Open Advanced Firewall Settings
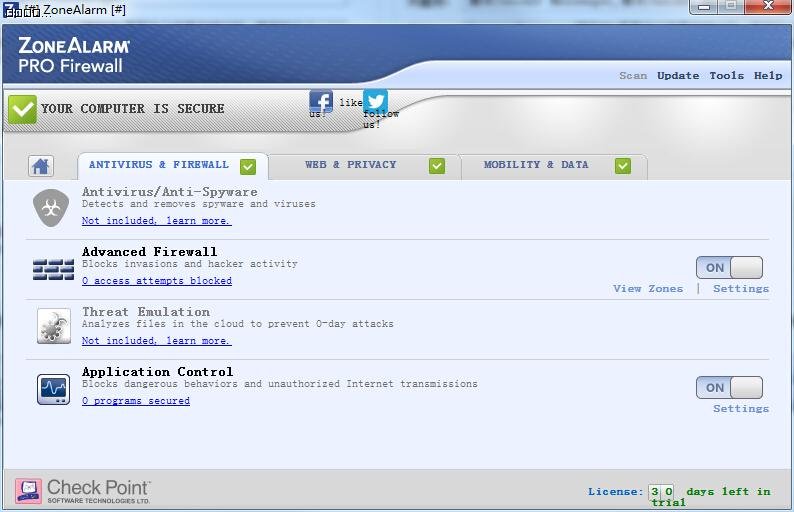The image size is (794, 512). (x=741, y=289)
